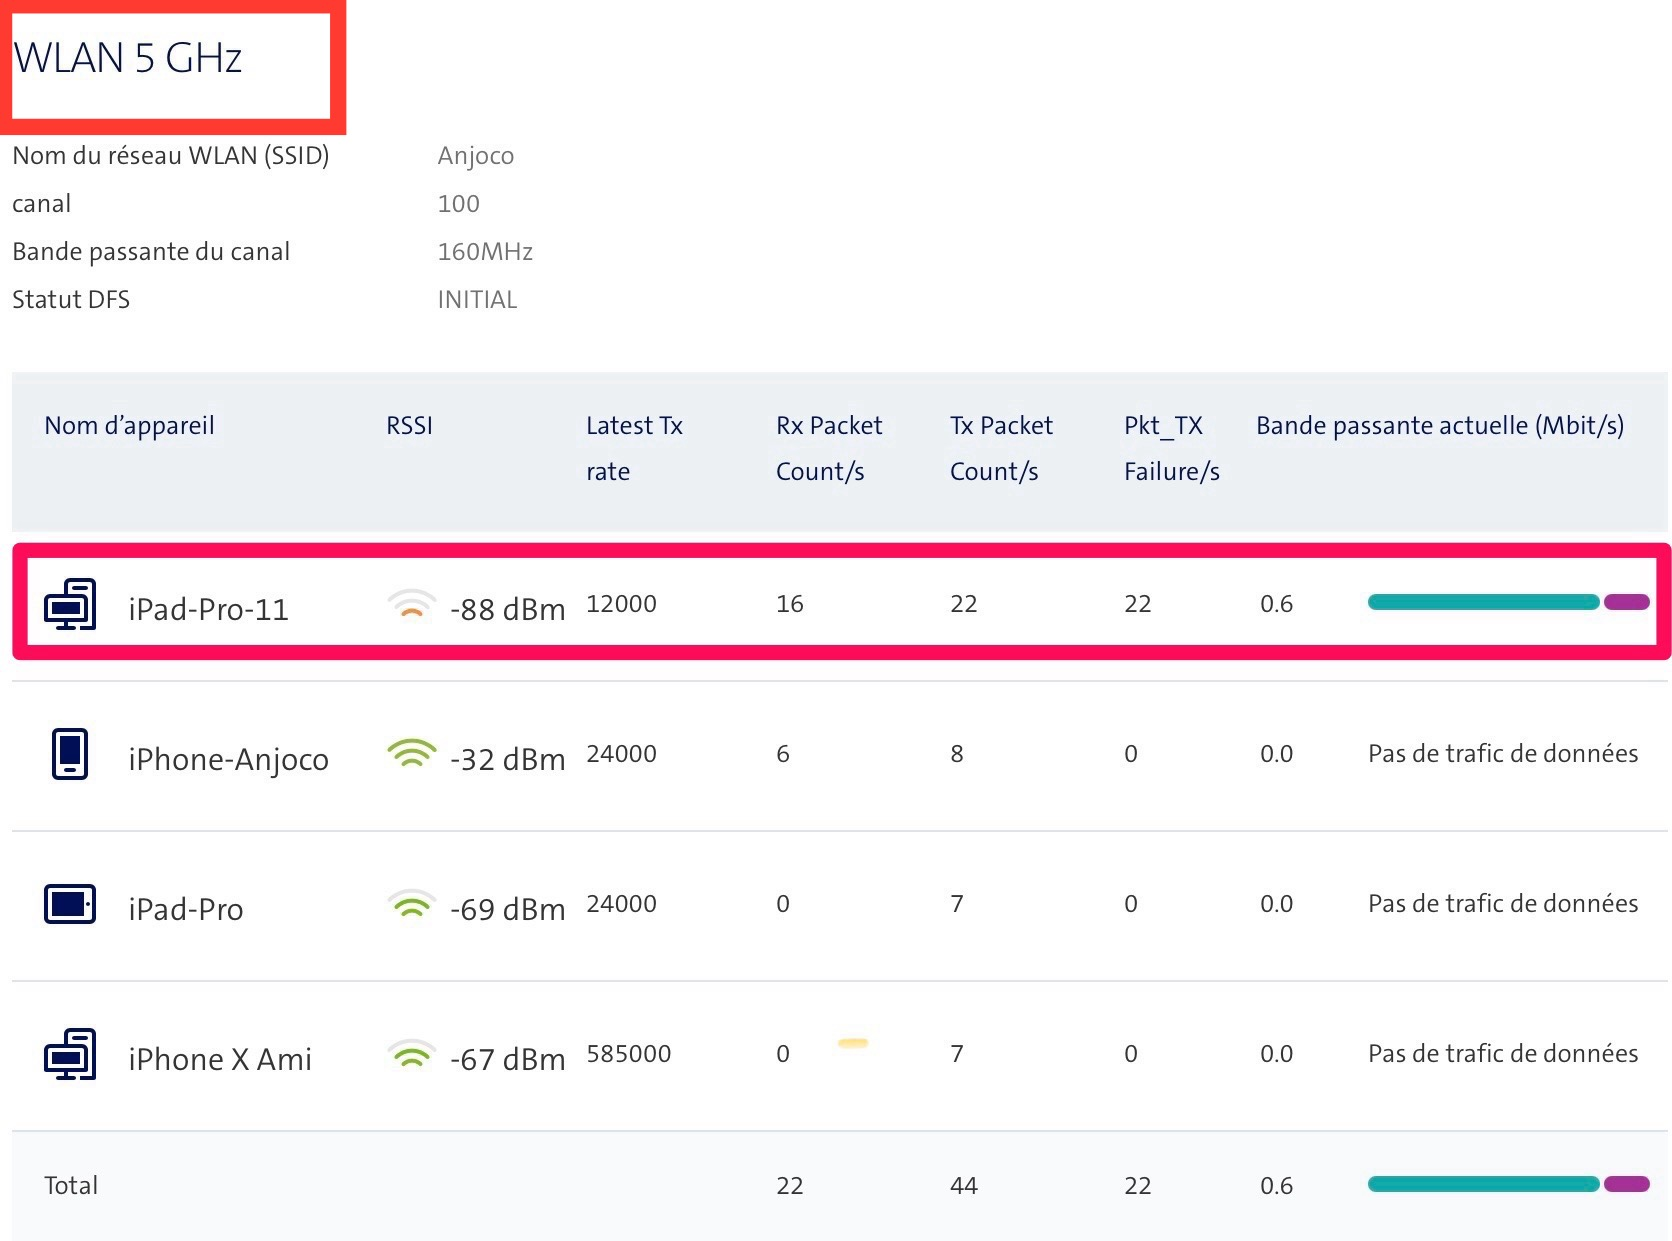Click the Wi-Fi signal icon beside -69 dBm
Viewport: 1672px width, 1241px height.
pyautogui.click(x=412, y=904)
